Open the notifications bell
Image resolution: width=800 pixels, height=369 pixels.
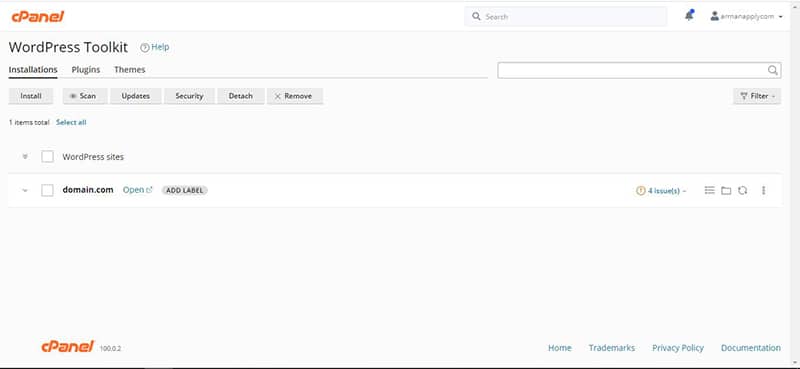689,16
